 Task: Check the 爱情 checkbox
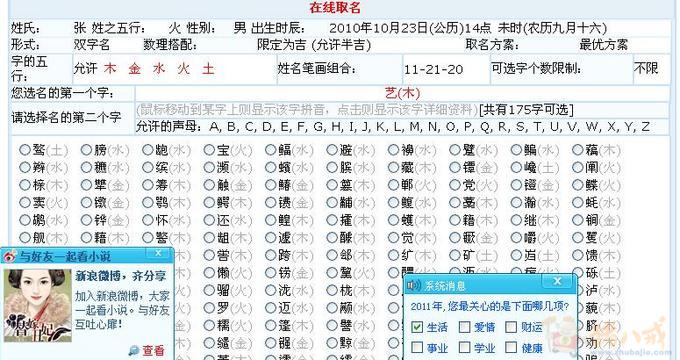(x=464, y=327)
